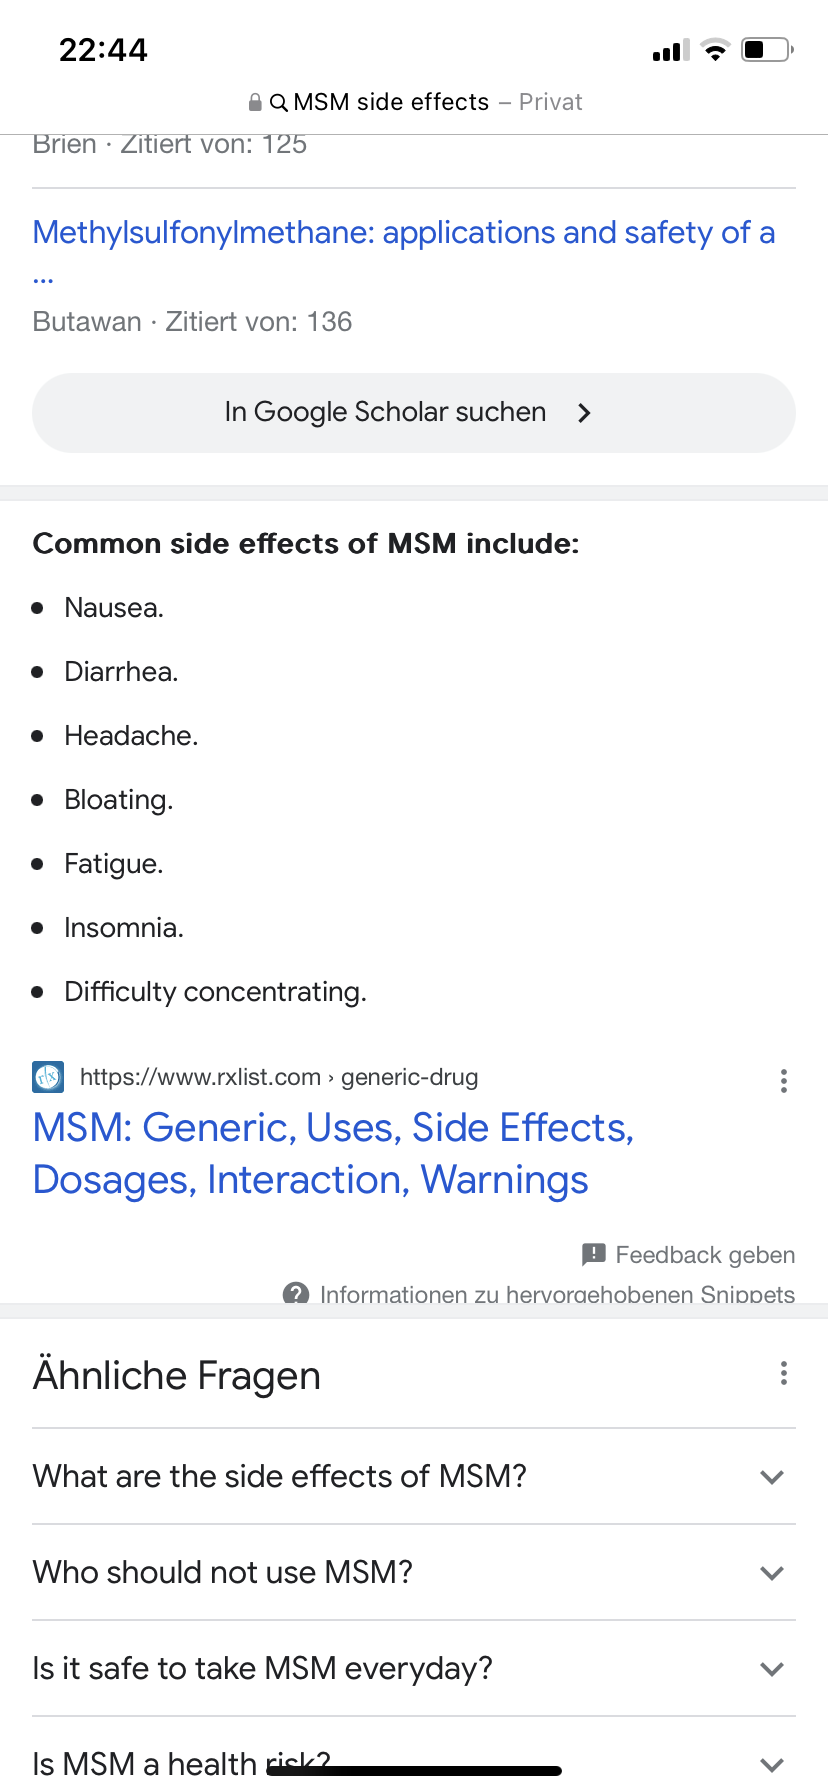Tap the Wi-Fi icon in status bar
The image size is (828, 1792).
(x=715, y=50)
